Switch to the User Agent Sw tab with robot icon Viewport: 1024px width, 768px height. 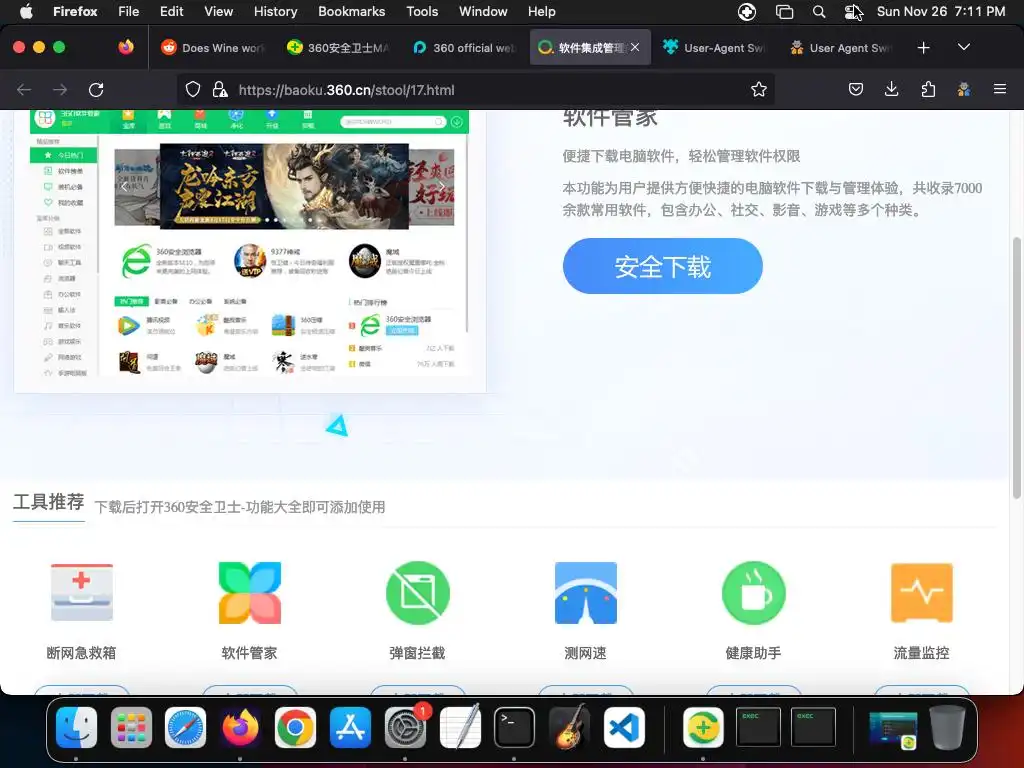click(840, 48)
